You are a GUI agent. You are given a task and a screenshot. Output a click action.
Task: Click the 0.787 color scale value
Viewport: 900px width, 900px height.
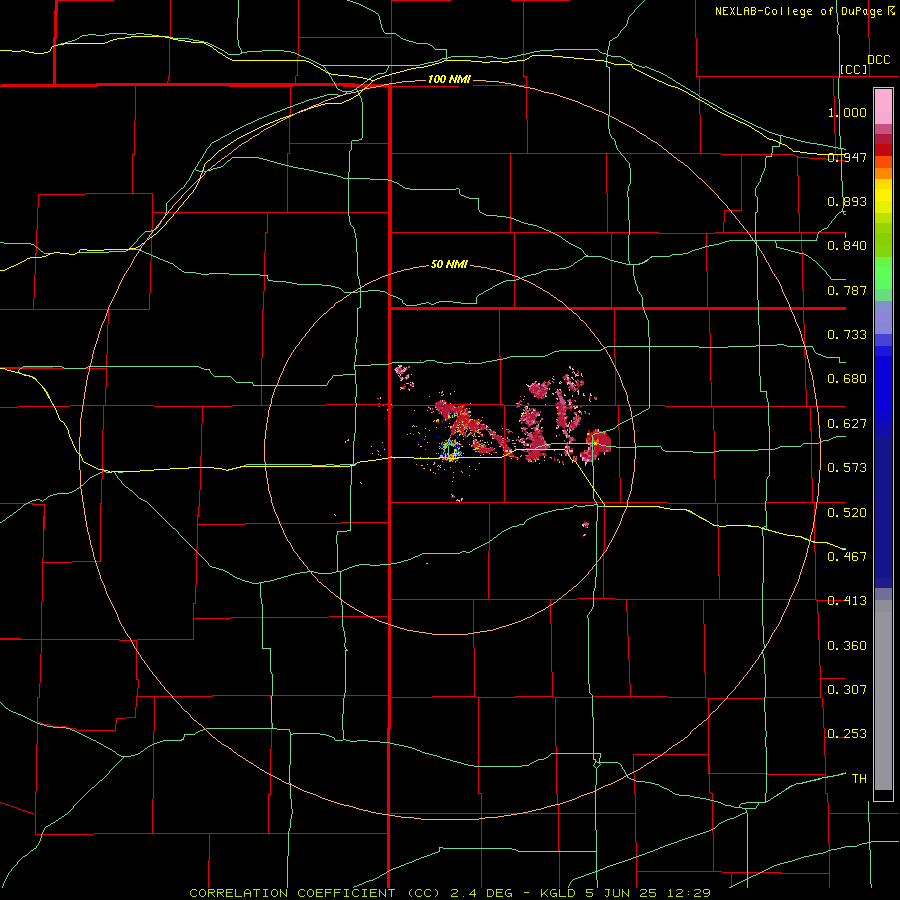click(847, 290)
